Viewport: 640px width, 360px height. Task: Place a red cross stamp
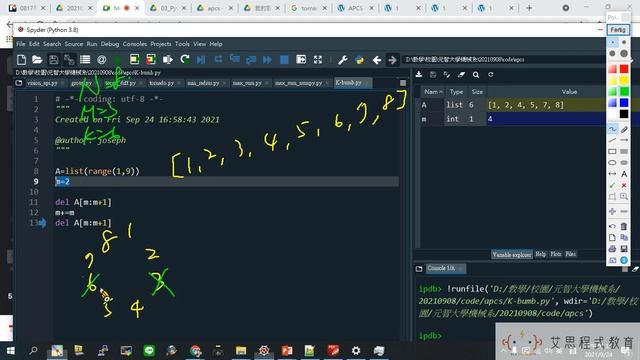click(624, 185)
